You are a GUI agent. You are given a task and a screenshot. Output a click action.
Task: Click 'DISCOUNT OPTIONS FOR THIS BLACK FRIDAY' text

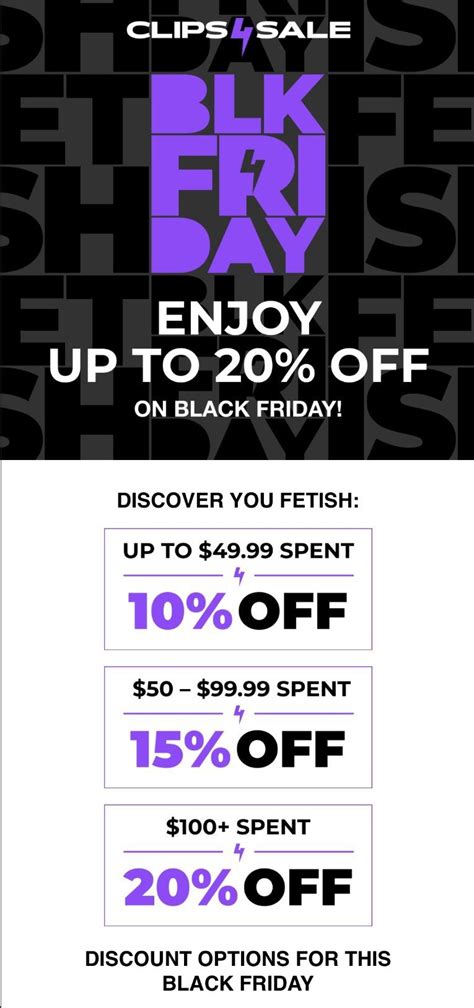click(238, 971)
